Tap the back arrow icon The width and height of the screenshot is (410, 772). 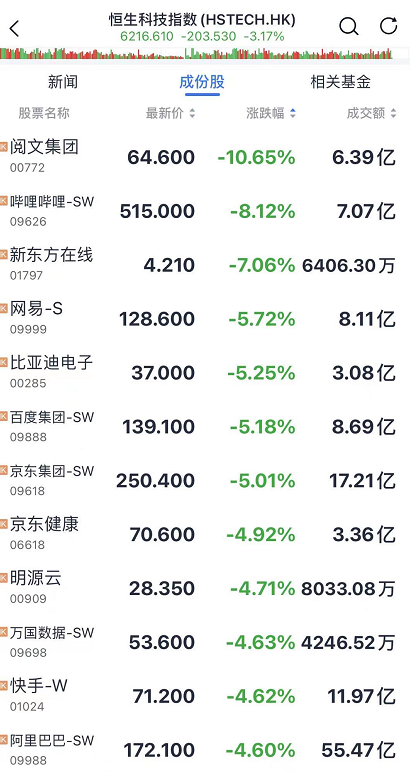[14, 28]
